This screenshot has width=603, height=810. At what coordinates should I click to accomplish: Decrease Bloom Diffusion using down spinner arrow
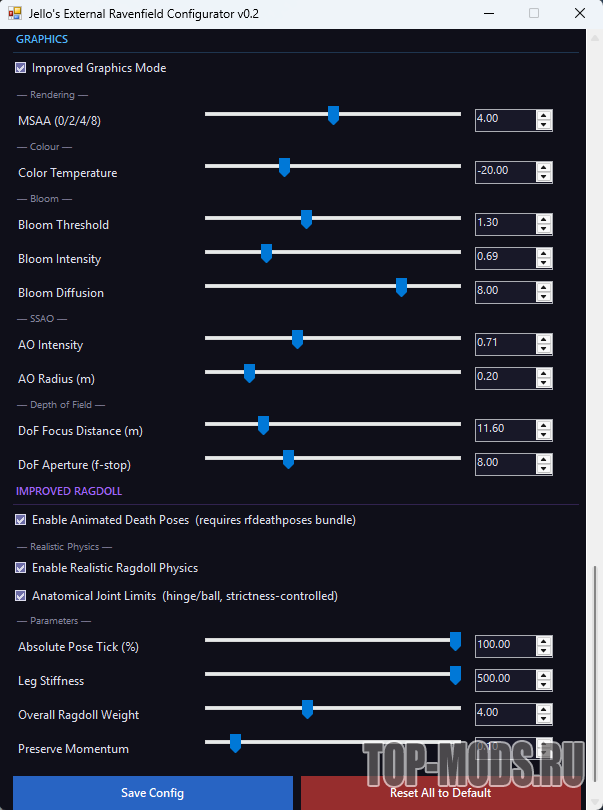pyautogui.click(x=543, y=297)
